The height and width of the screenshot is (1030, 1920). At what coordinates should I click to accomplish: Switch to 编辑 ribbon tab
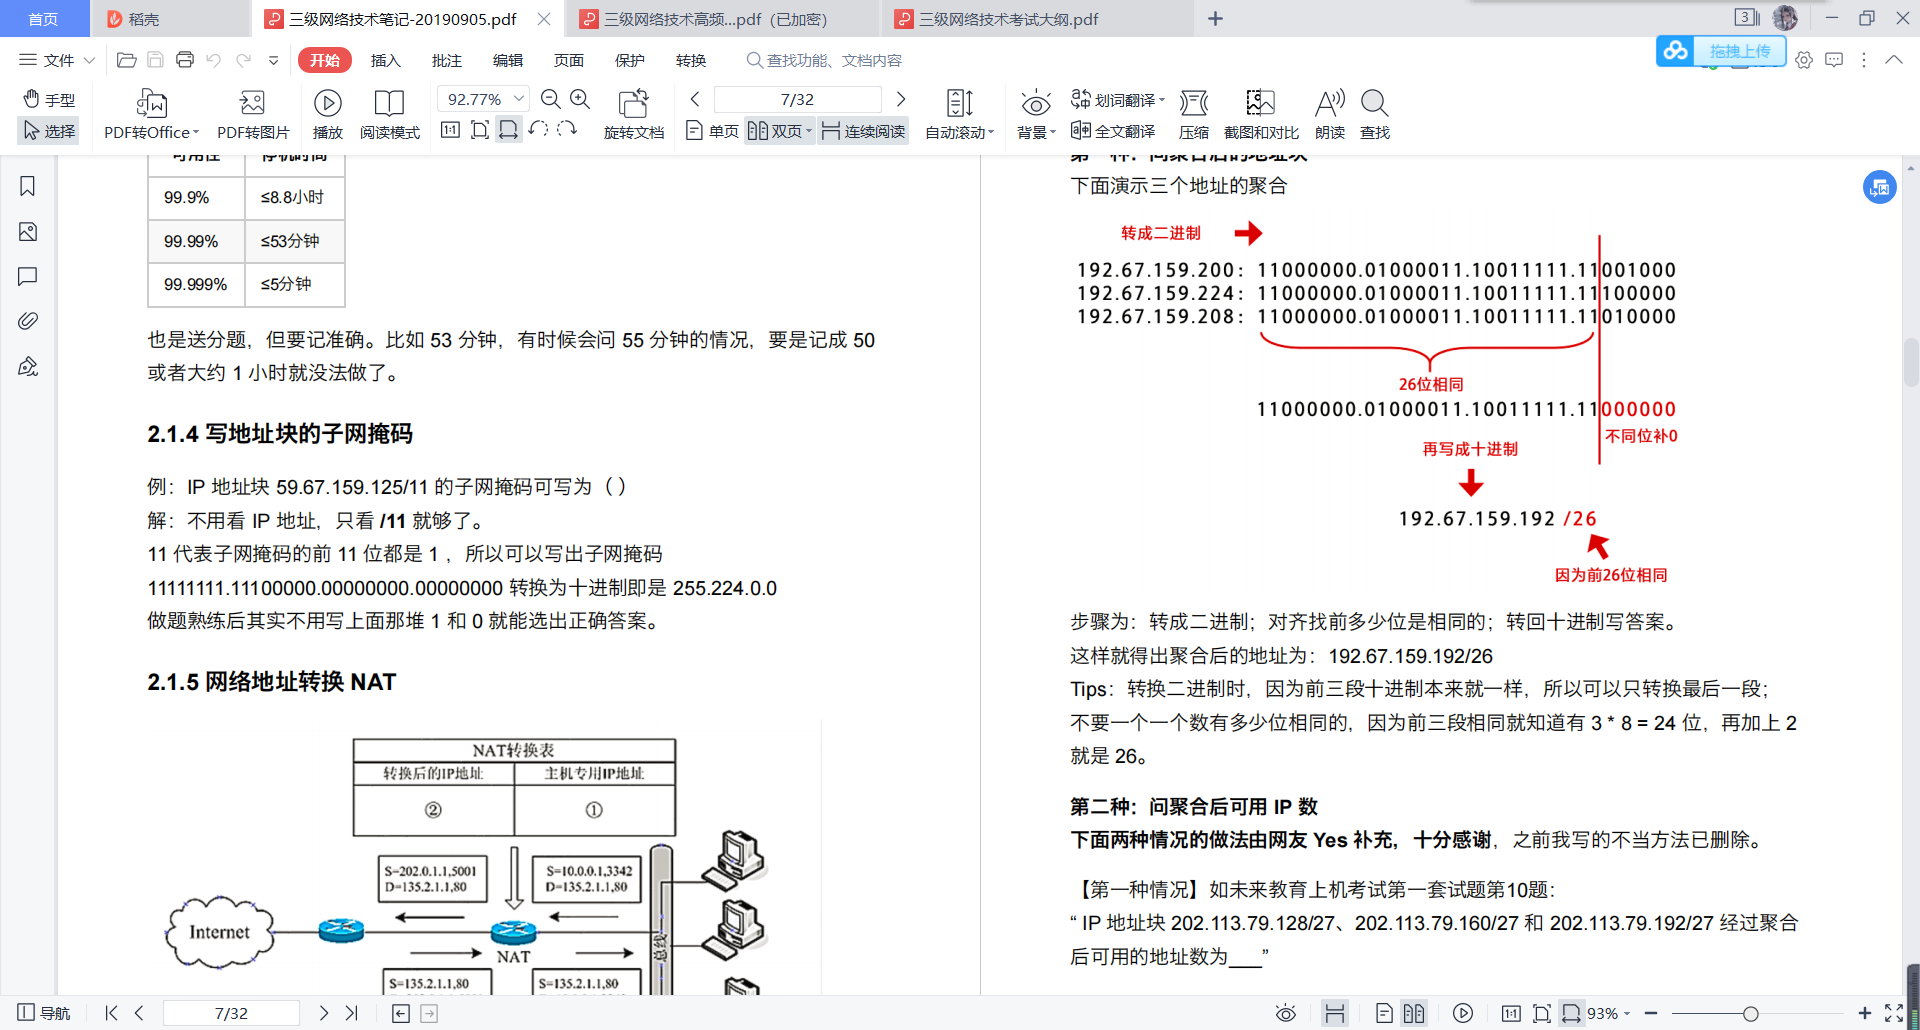pos(508,60)
